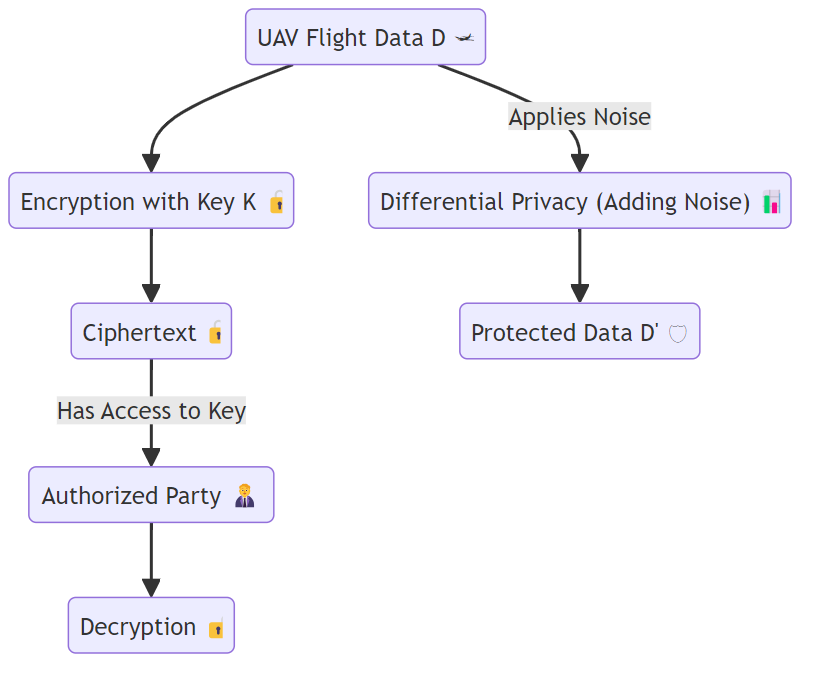The height and width of the screenshot is (684, 820).
Task: Click the lock icon next to Decryption
Action: point(215,628)
